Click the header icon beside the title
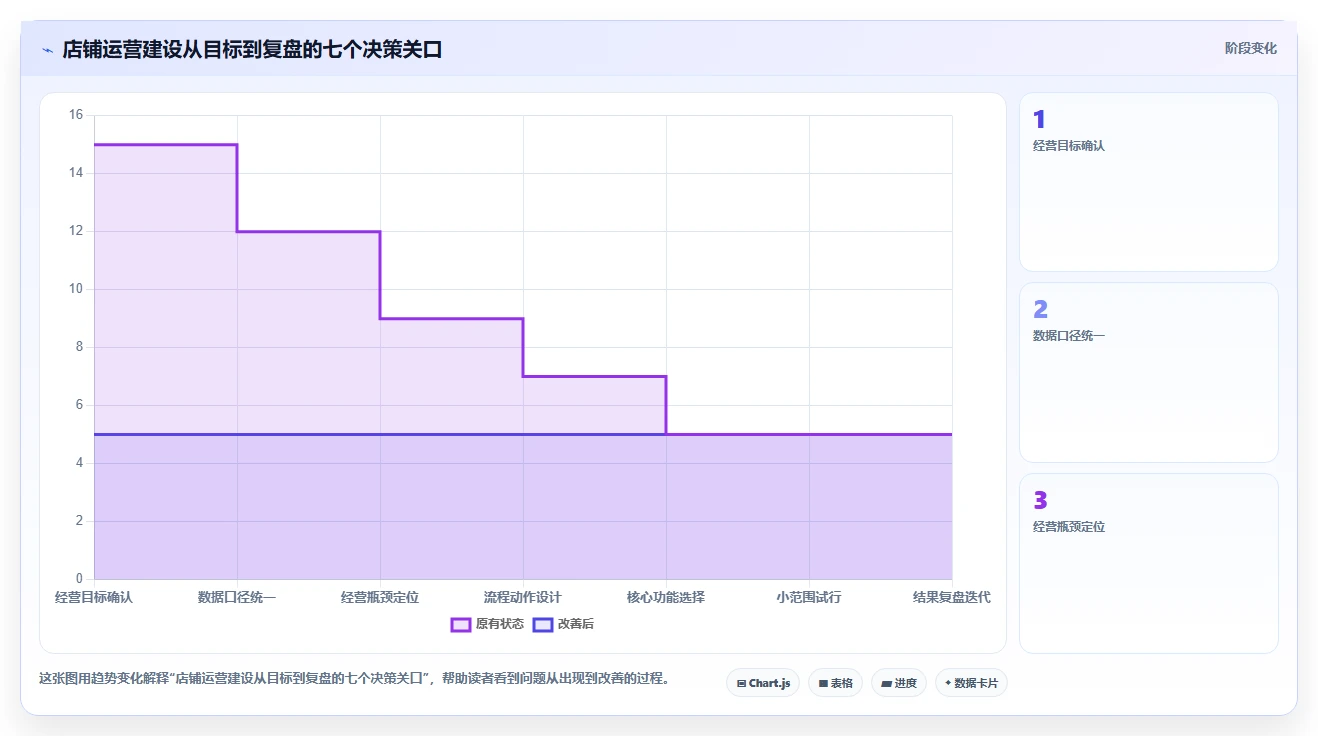1318x736 pixels. (x=47, y=49)
